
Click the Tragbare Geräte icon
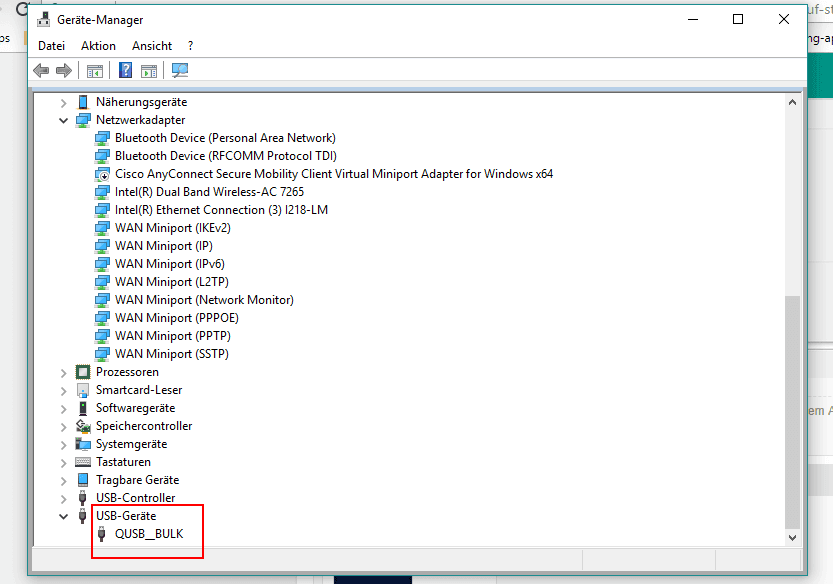[x=83, y=480]
